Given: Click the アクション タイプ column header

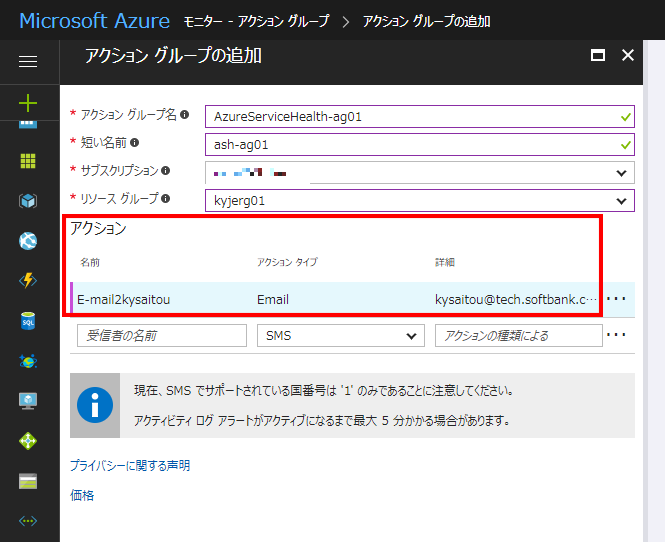Looking at the screenshot, I should pos(287,263).
